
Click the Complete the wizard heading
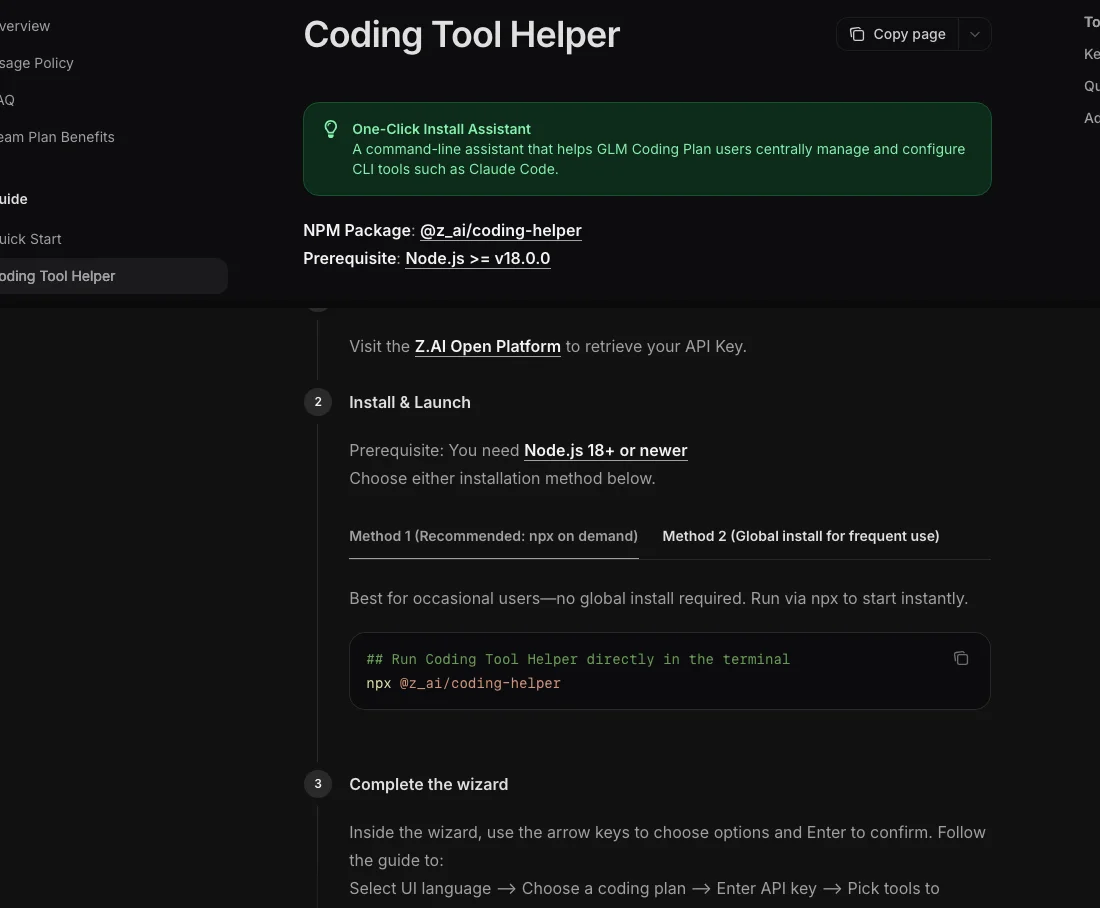coord(429,785)
